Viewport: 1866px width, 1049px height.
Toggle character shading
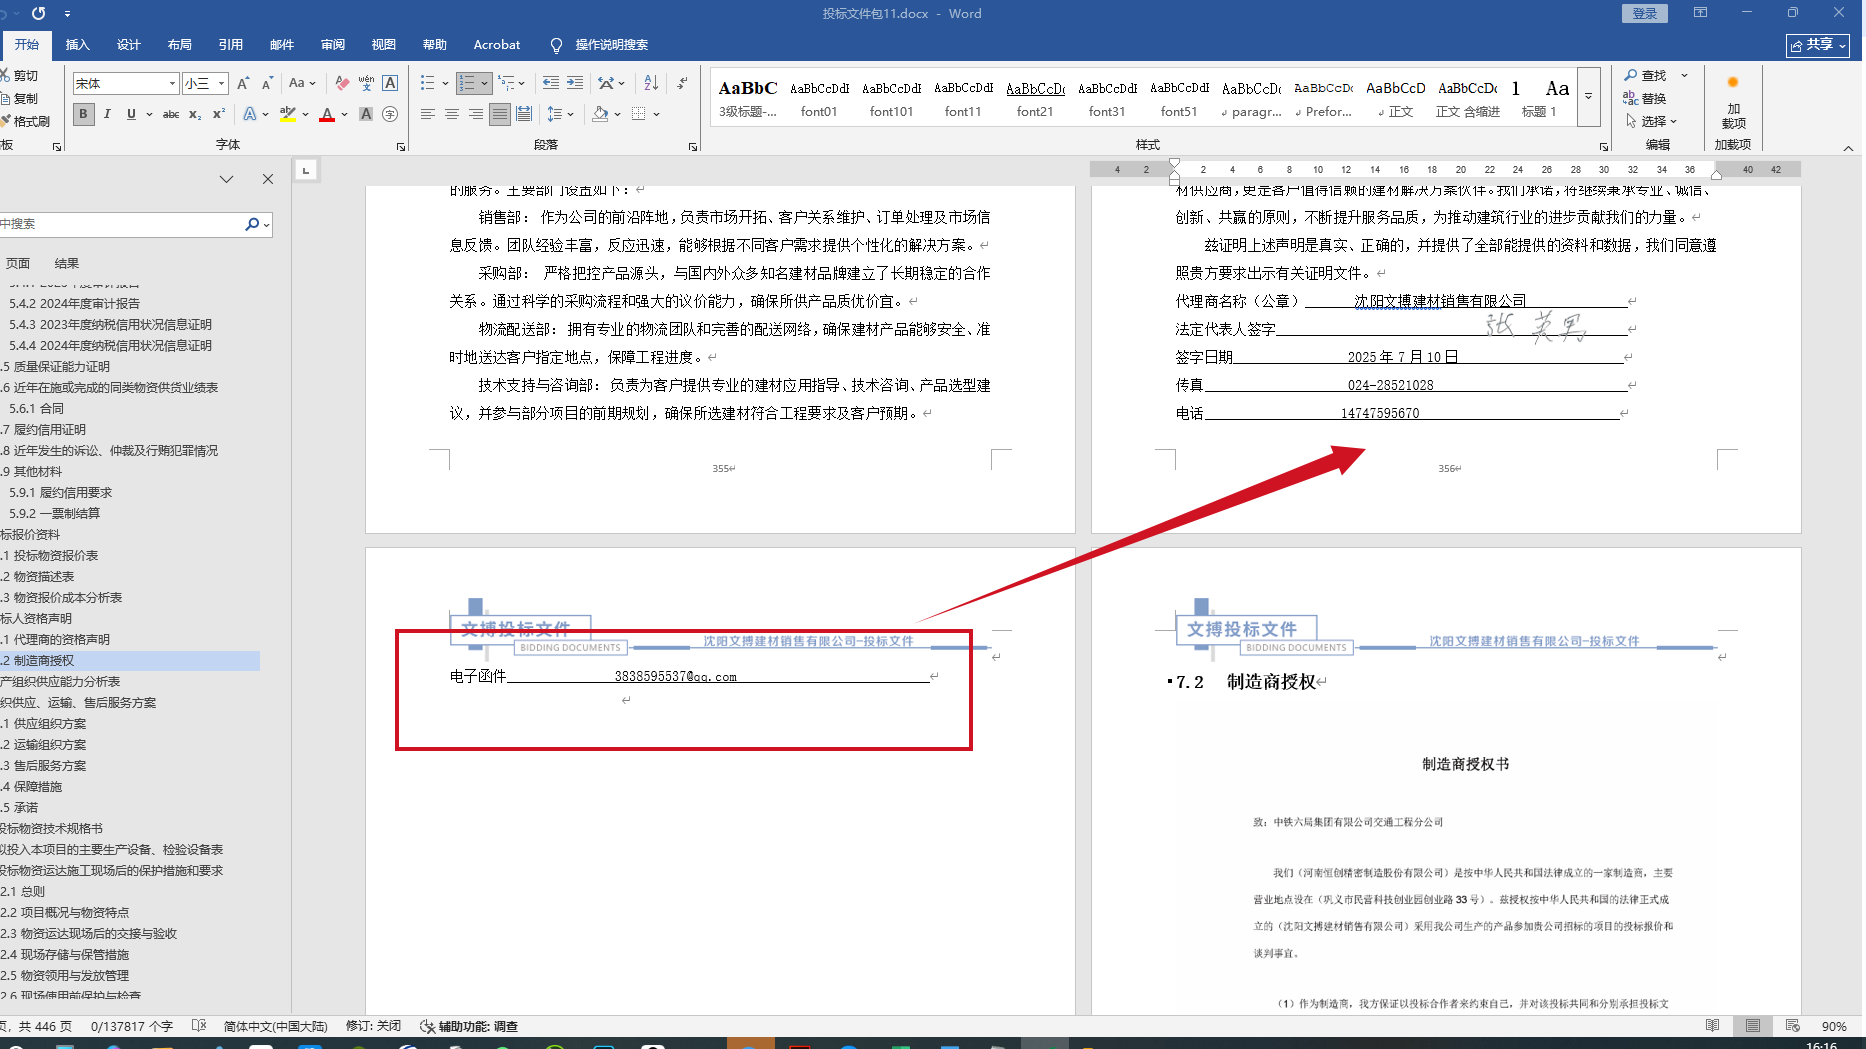click(366, 114)
